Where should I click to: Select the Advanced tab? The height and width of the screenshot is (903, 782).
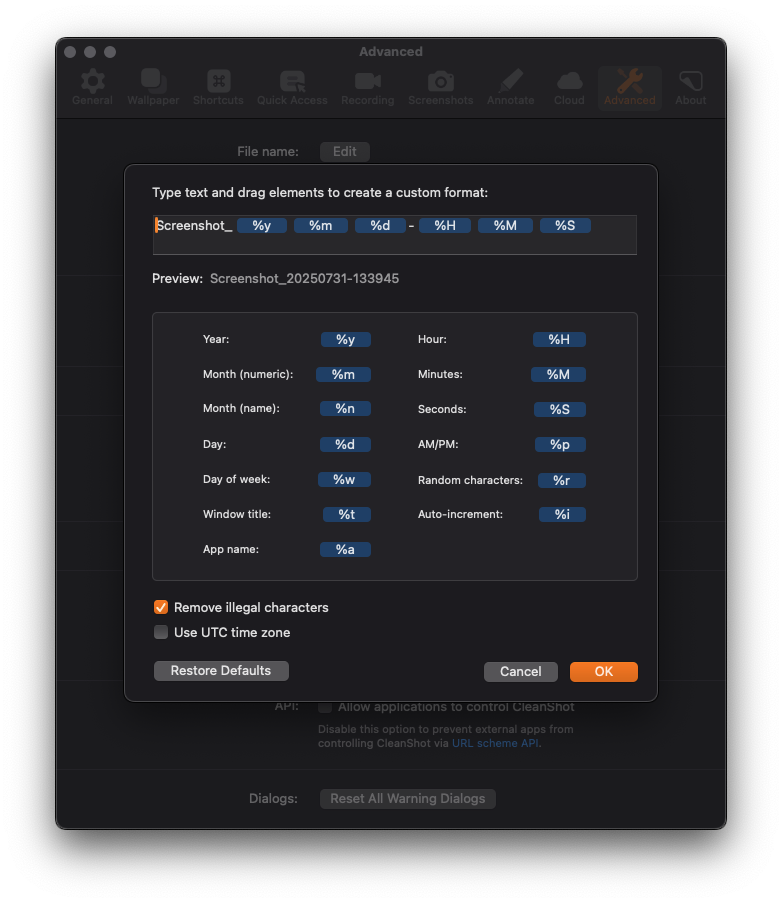coord(629,88)
